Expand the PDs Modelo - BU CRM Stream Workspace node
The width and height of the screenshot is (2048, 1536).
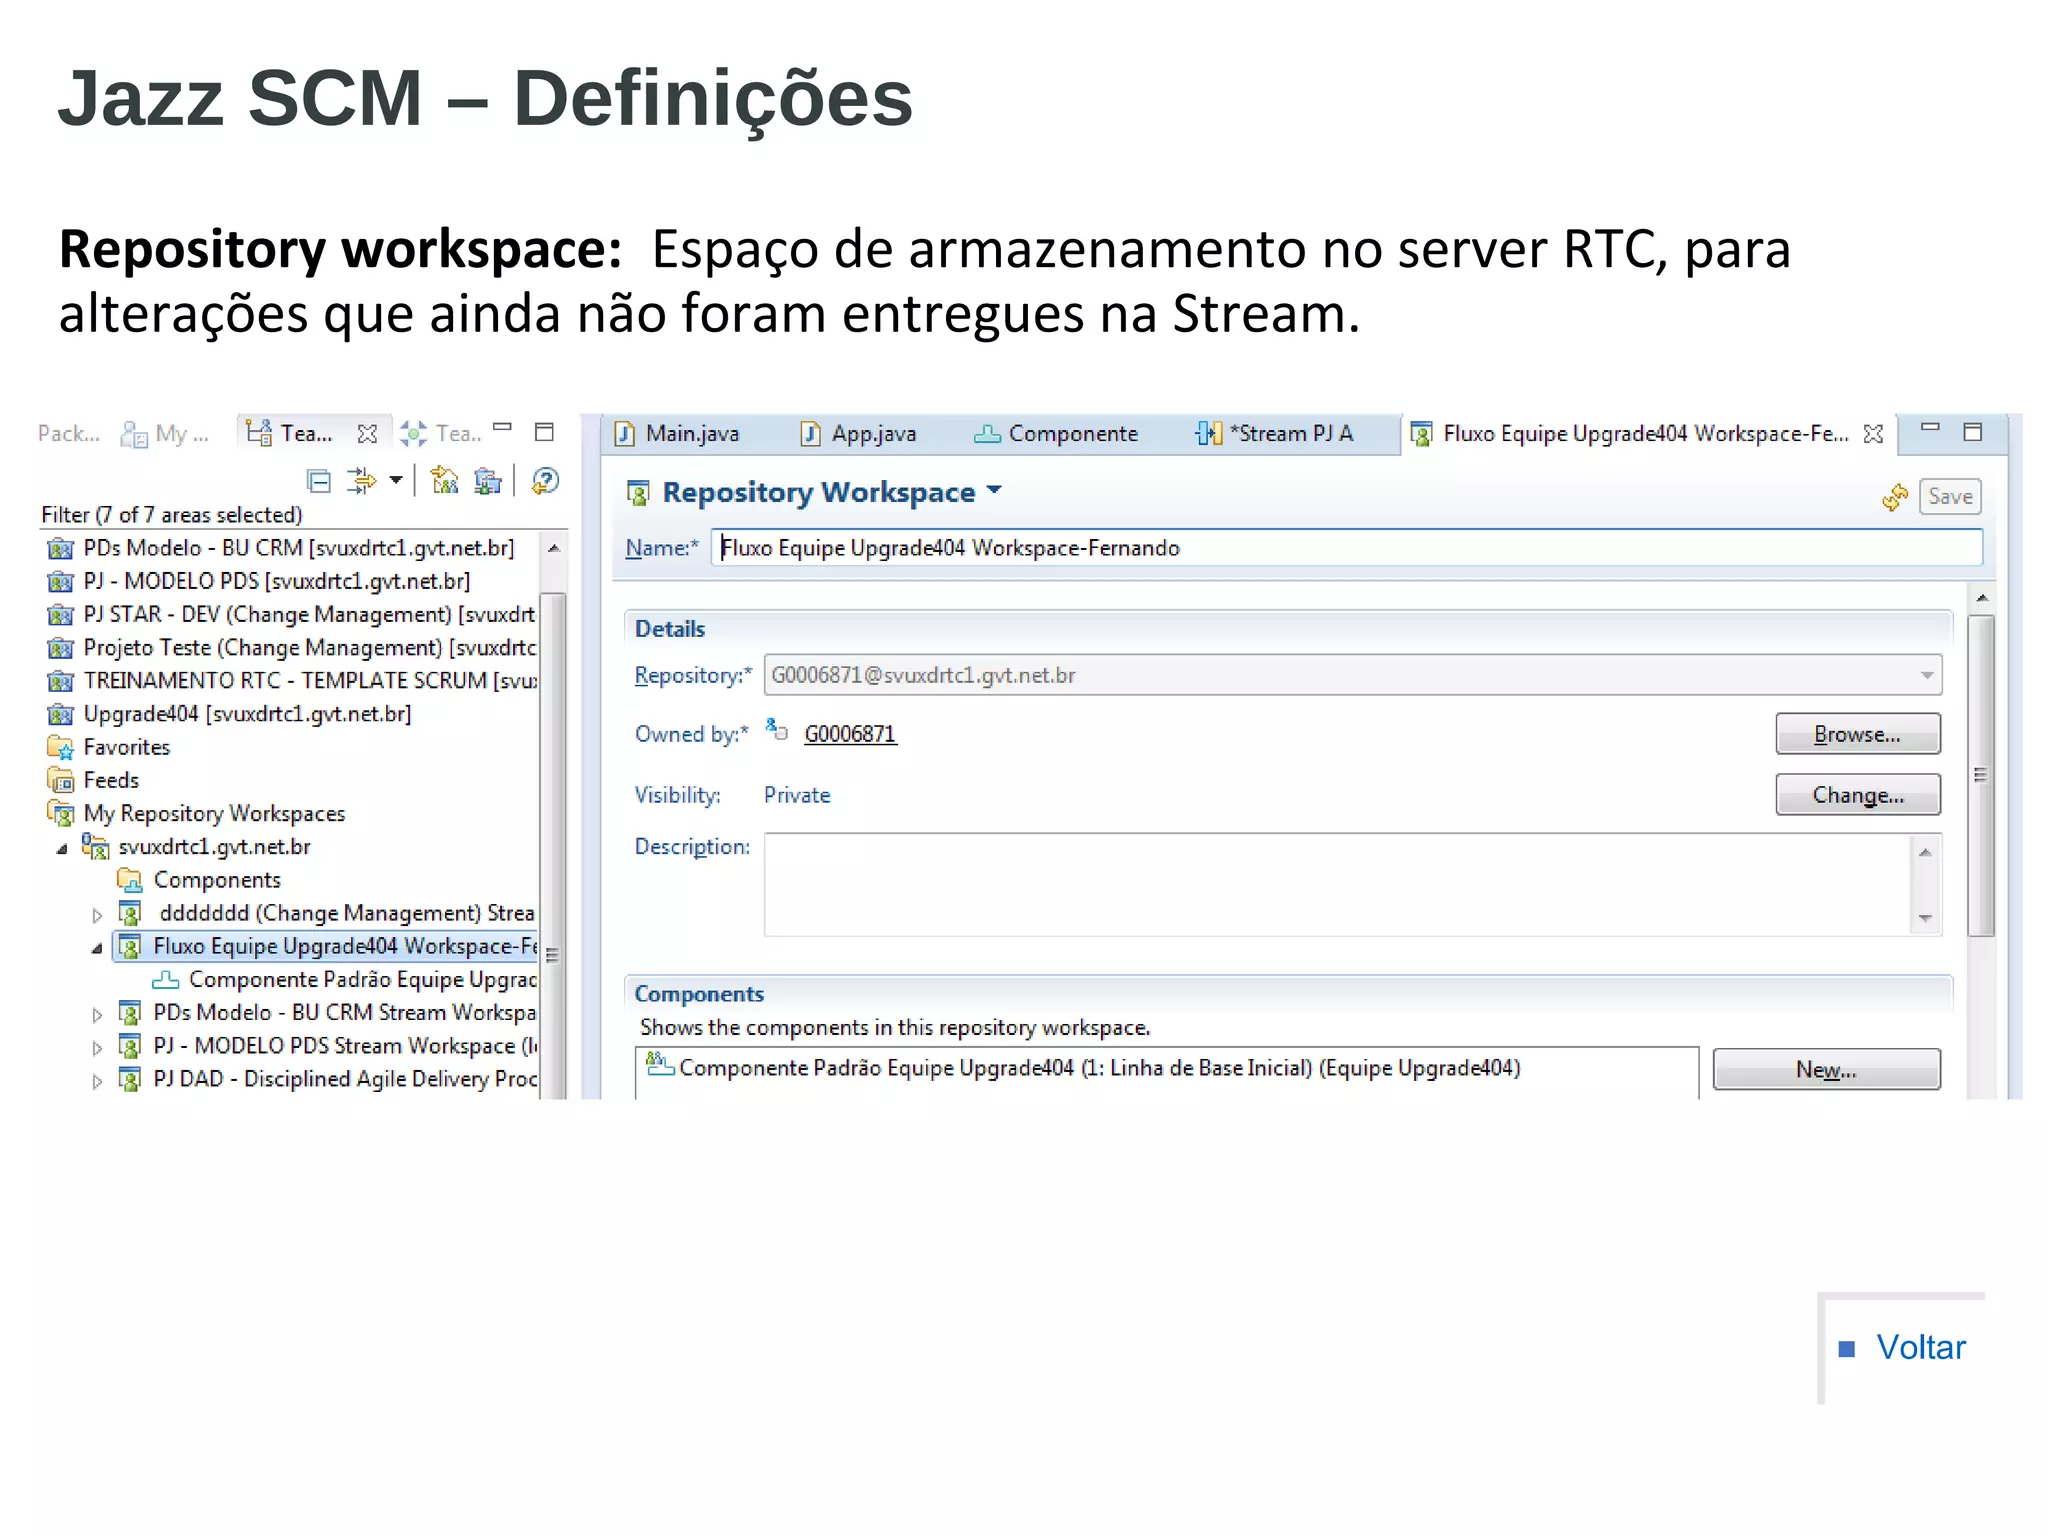[x=97, y=1014]
